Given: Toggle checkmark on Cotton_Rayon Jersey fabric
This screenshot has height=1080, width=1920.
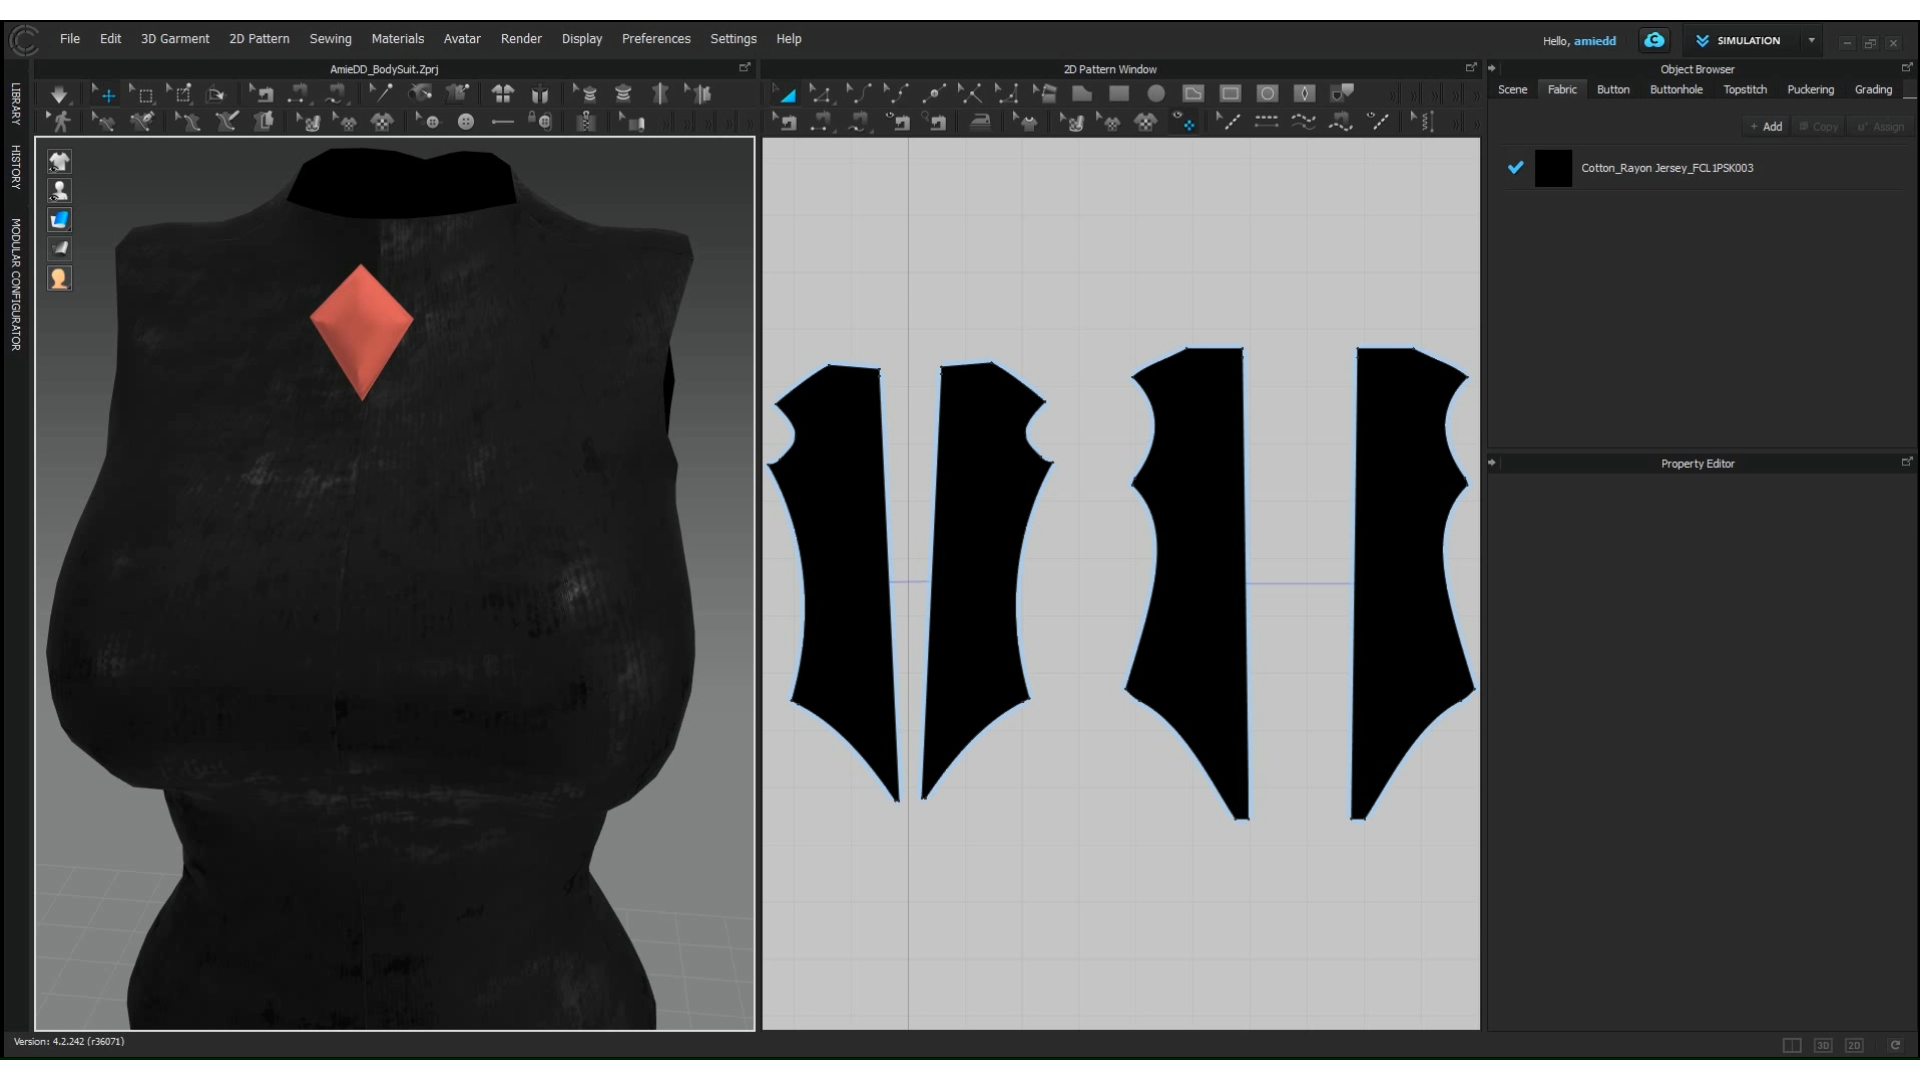Looking at the screenshot, I should pos(1515,168).
